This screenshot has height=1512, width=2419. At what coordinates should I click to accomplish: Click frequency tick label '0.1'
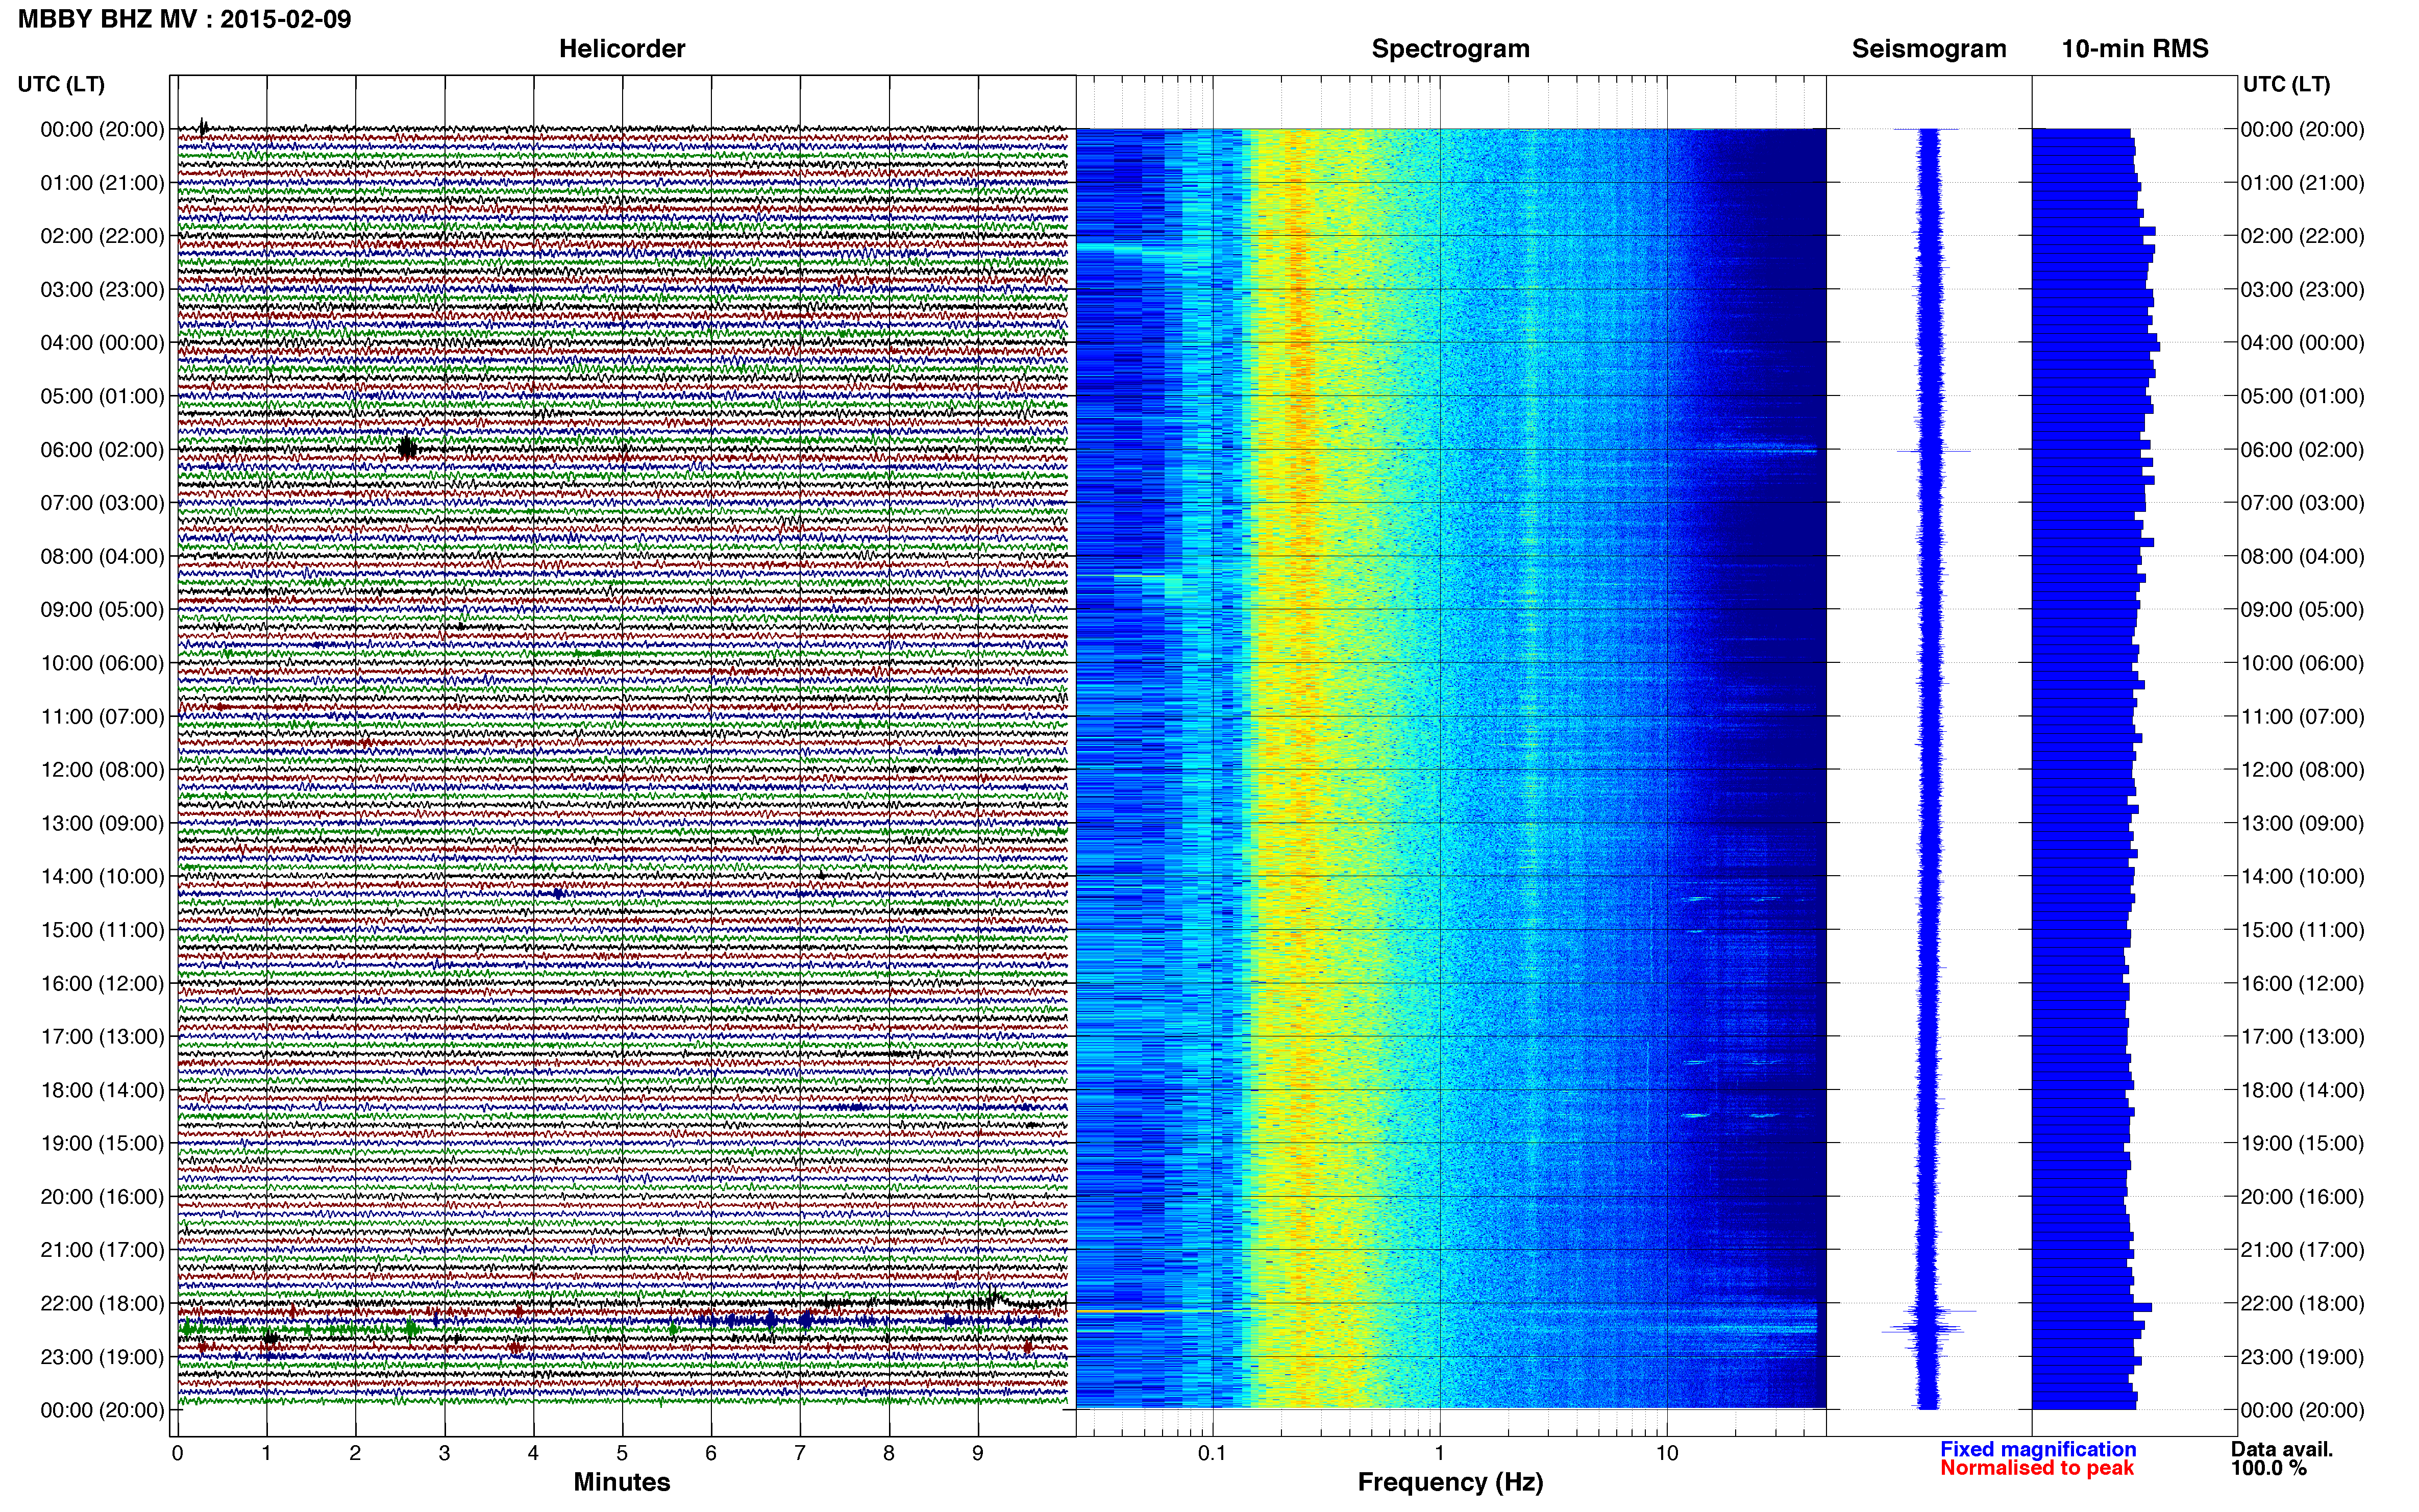point(1212,1454)
